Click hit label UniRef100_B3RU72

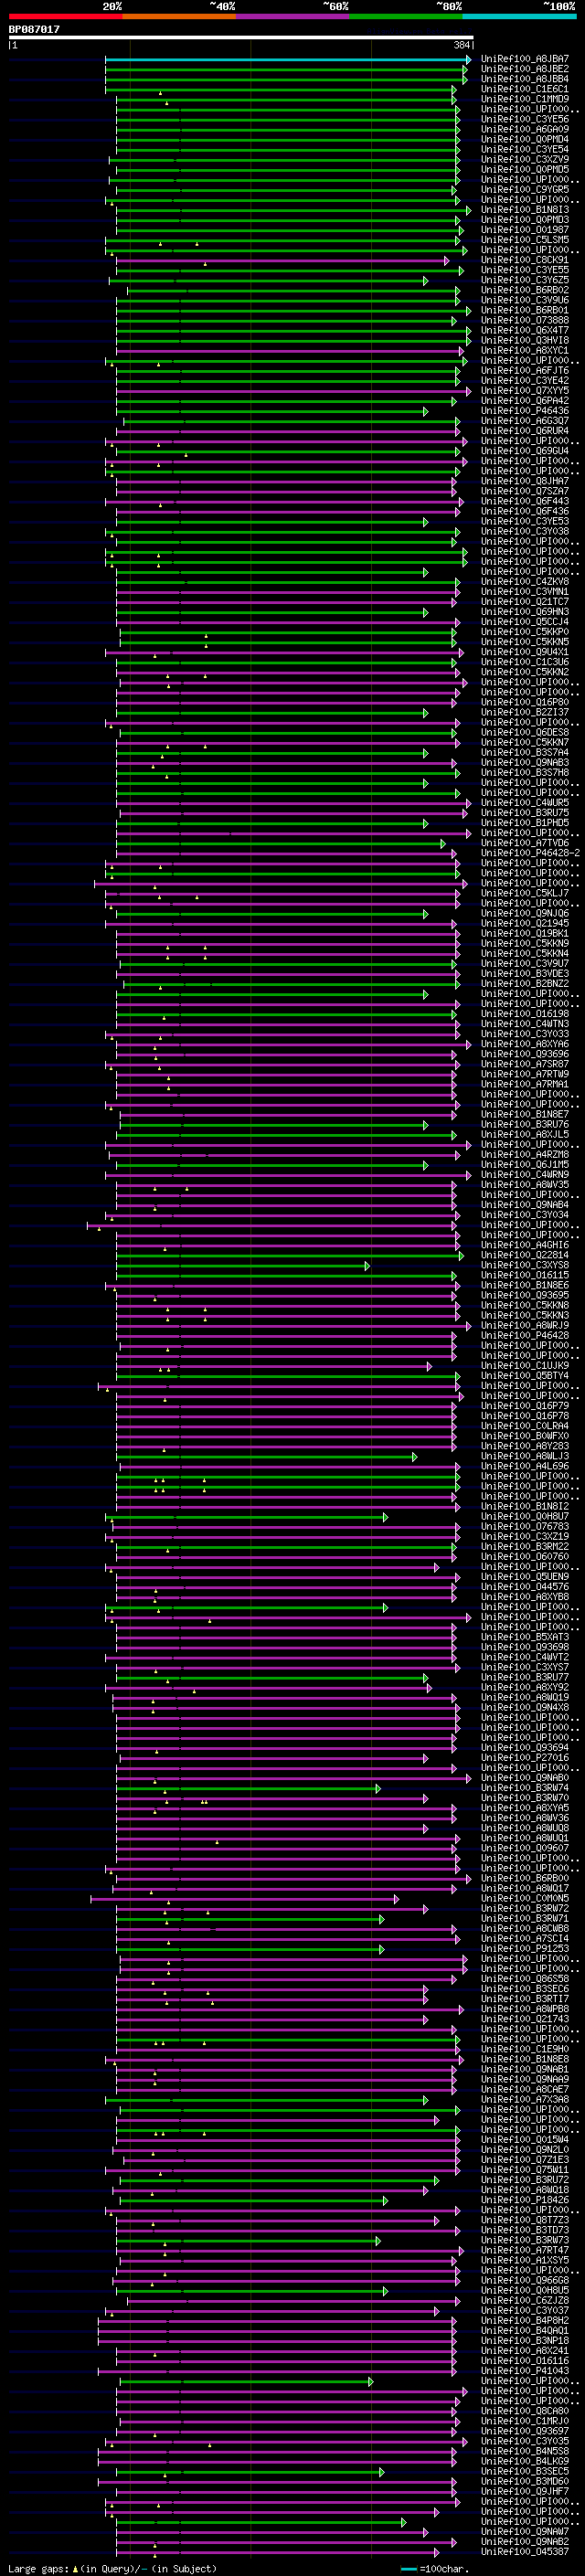525,2180
